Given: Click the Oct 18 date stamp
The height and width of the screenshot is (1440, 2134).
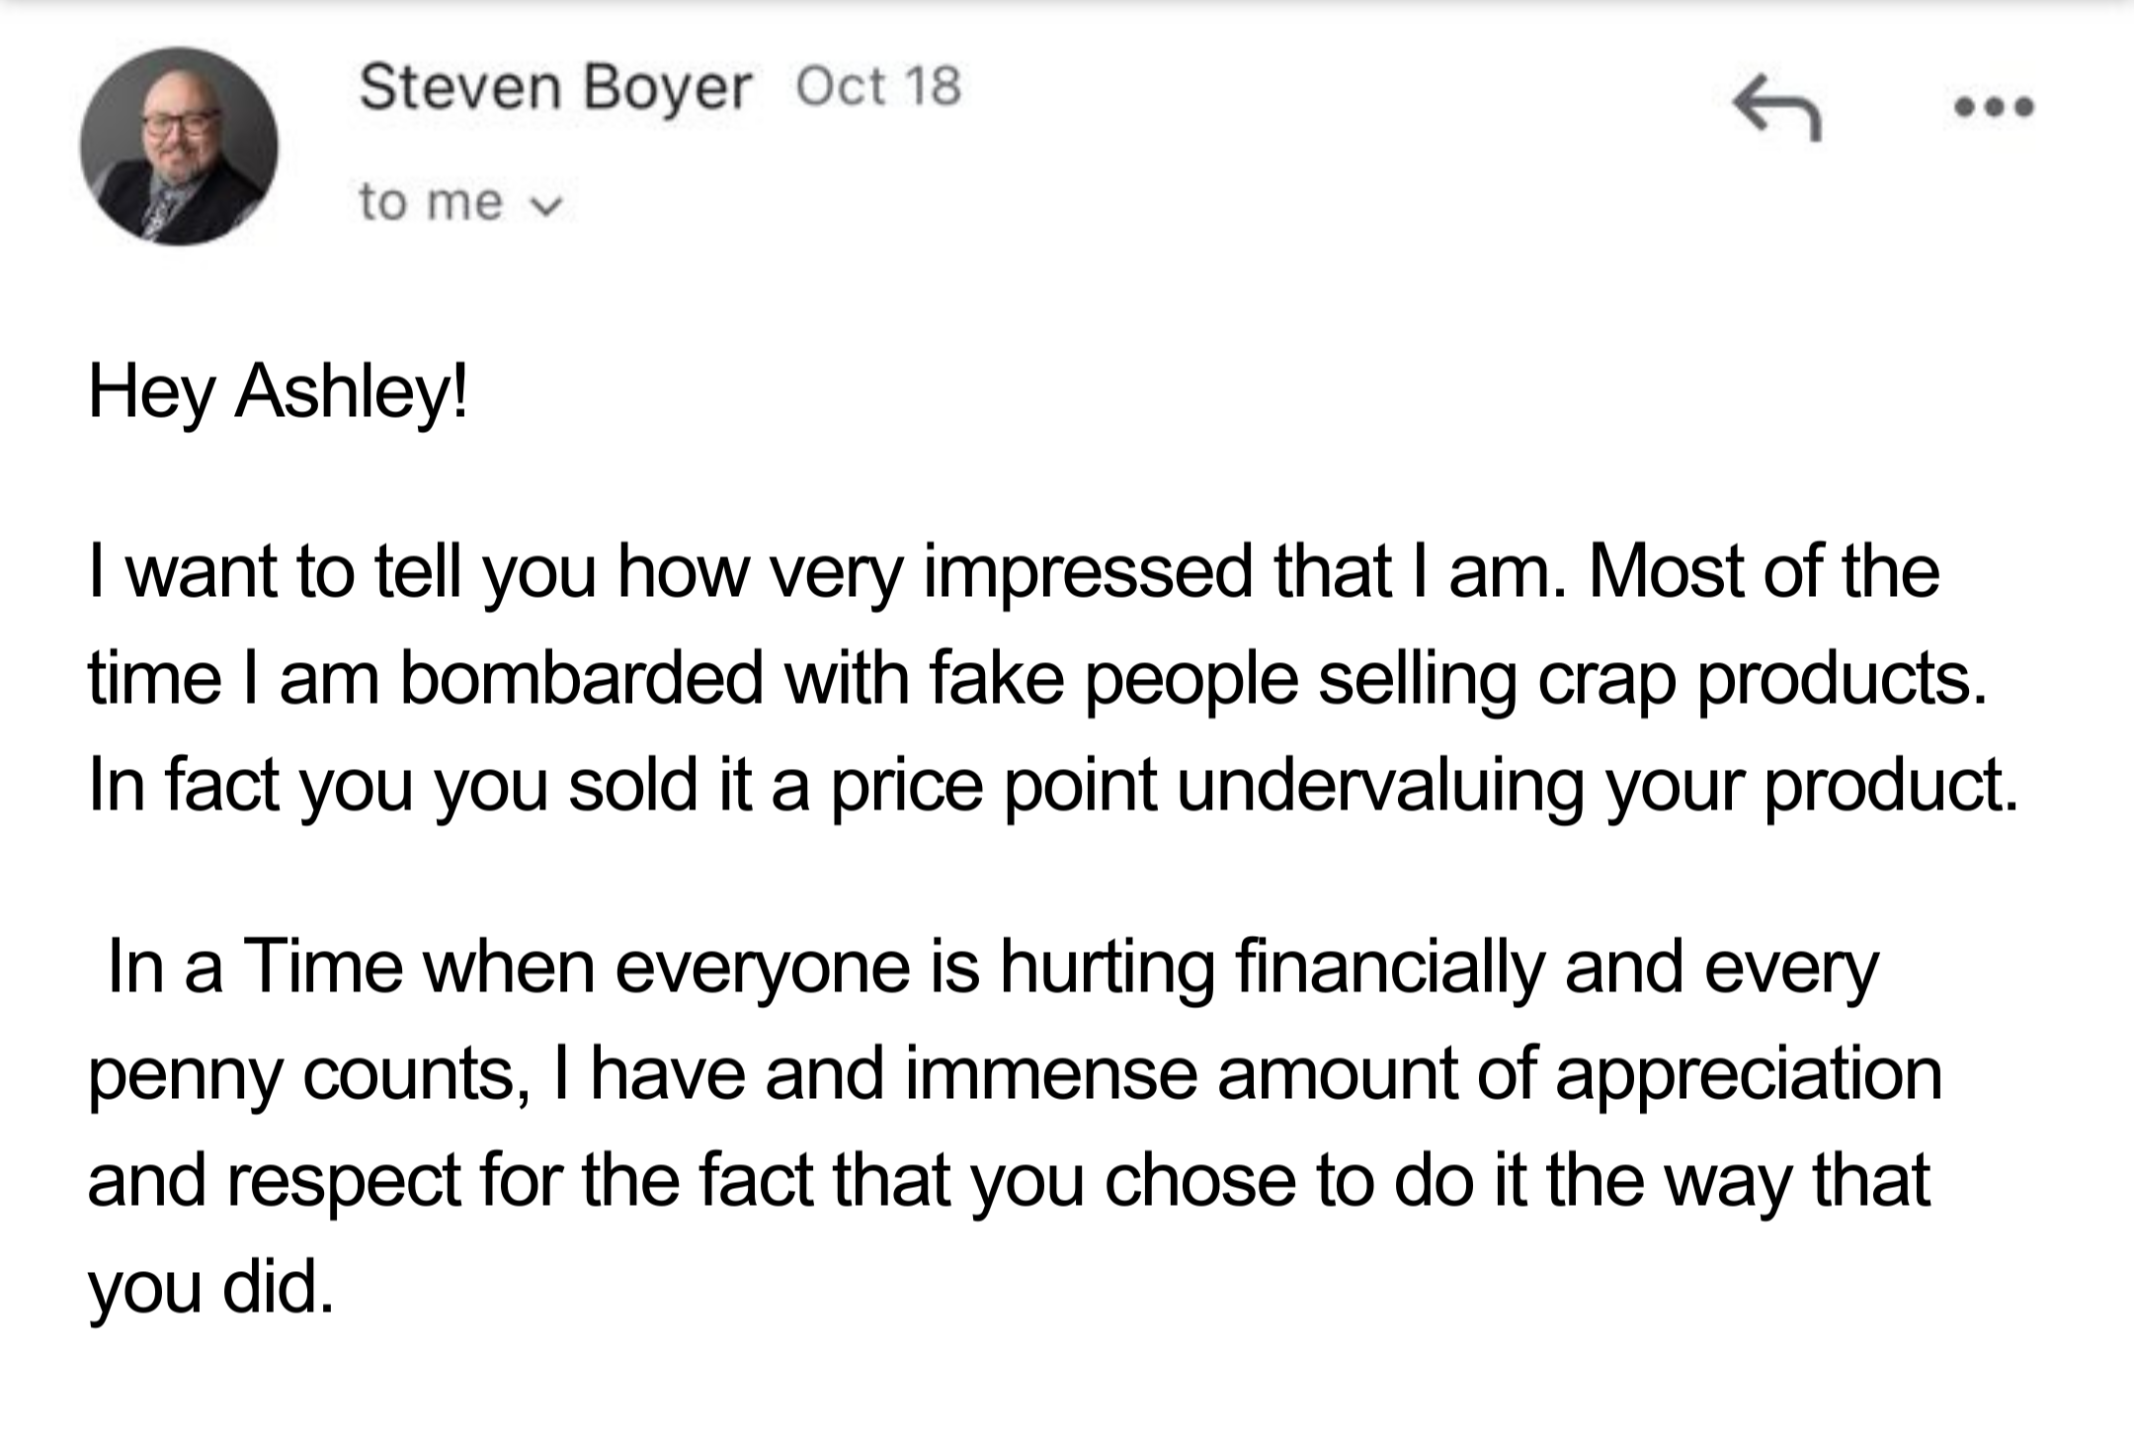Looking at the screenshot, I should [878, 87].
